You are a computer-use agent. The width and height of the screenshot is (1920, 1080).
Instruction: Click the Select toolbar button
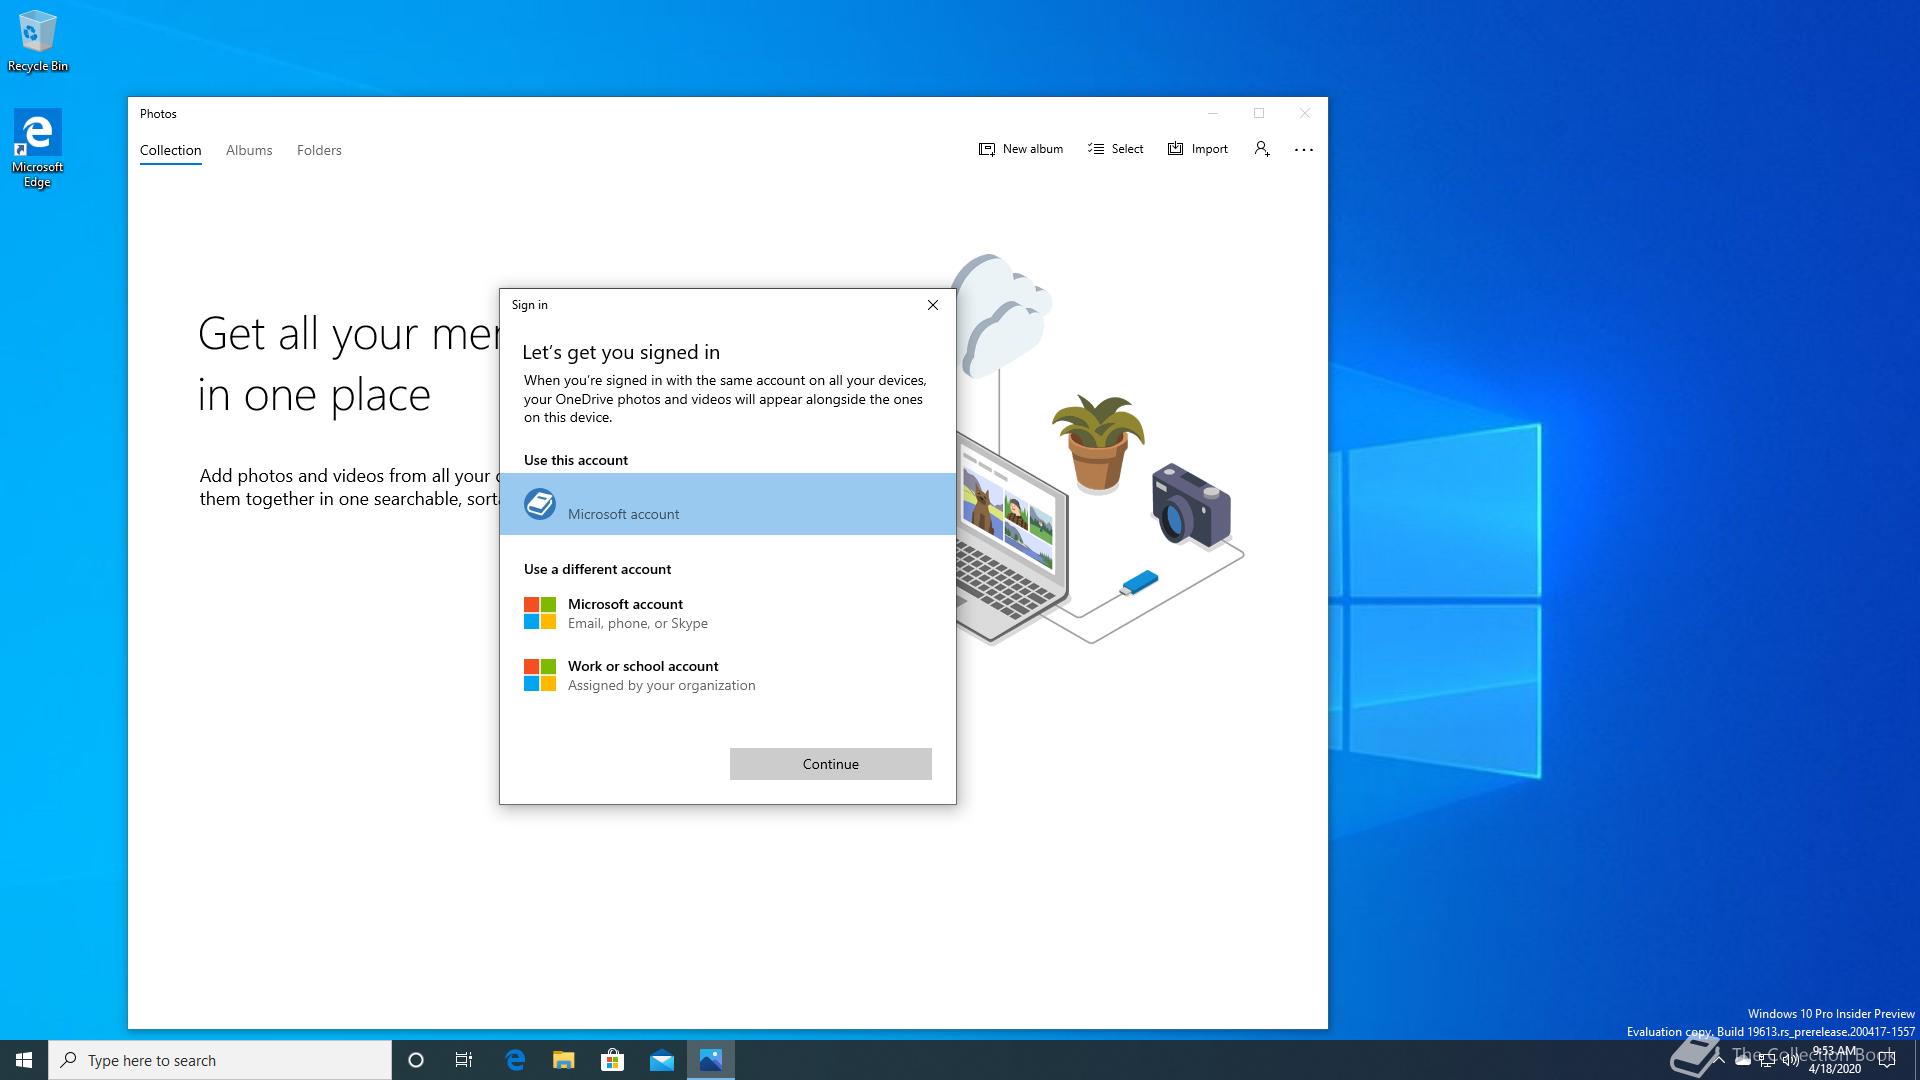1115,149
